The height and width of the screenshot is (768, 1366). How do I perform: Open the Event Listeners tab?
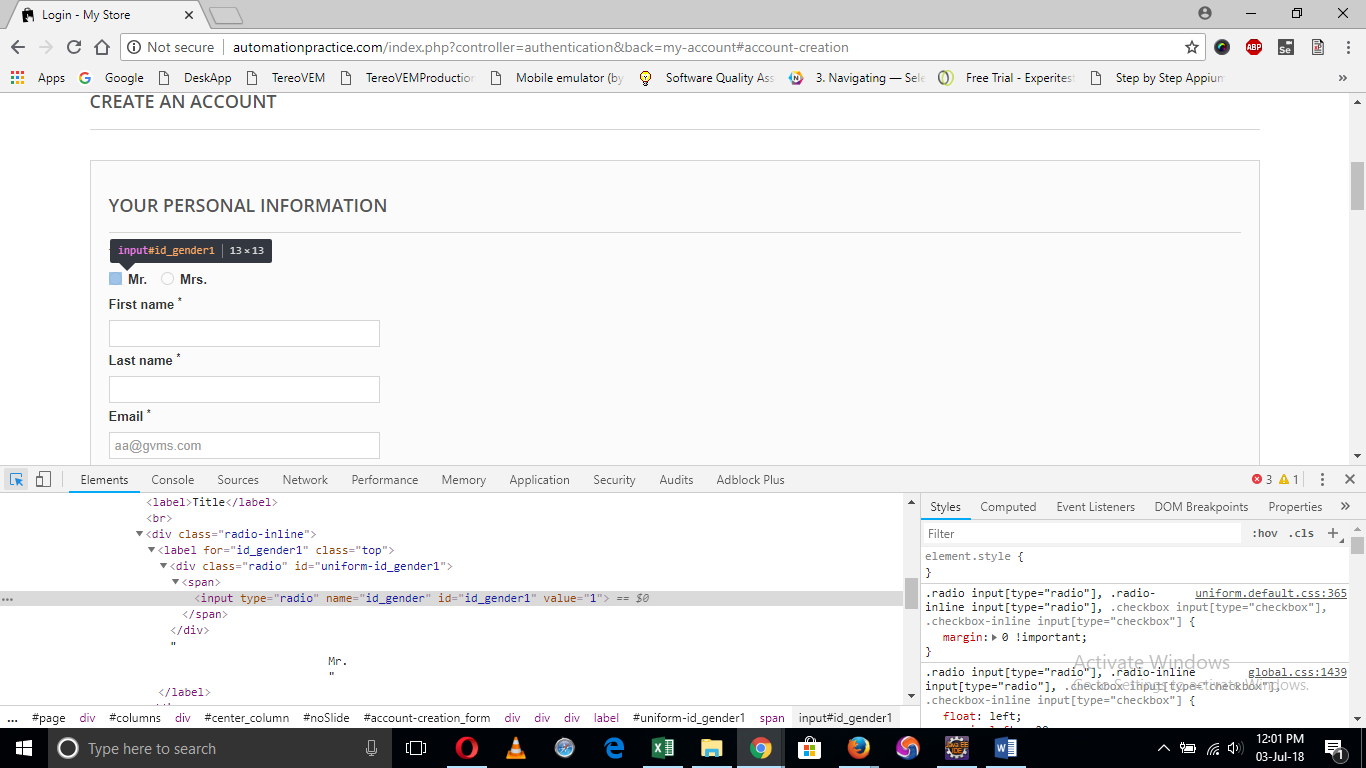tap(1096, 507)
